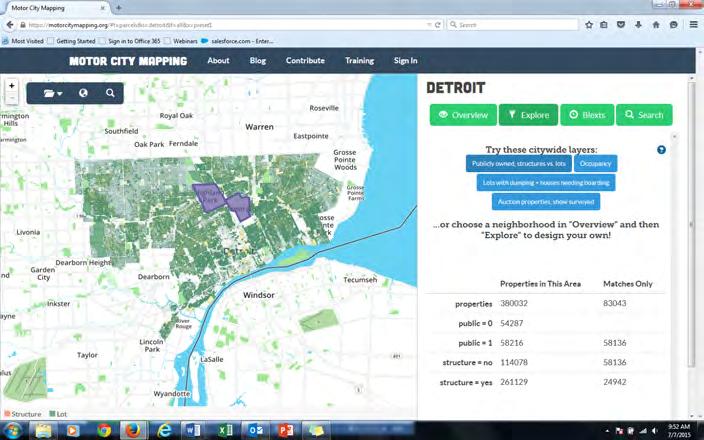Click the page vertical scrollbar on right
Image resolution: width=704 pixels, height=440 pixels.
692,224
